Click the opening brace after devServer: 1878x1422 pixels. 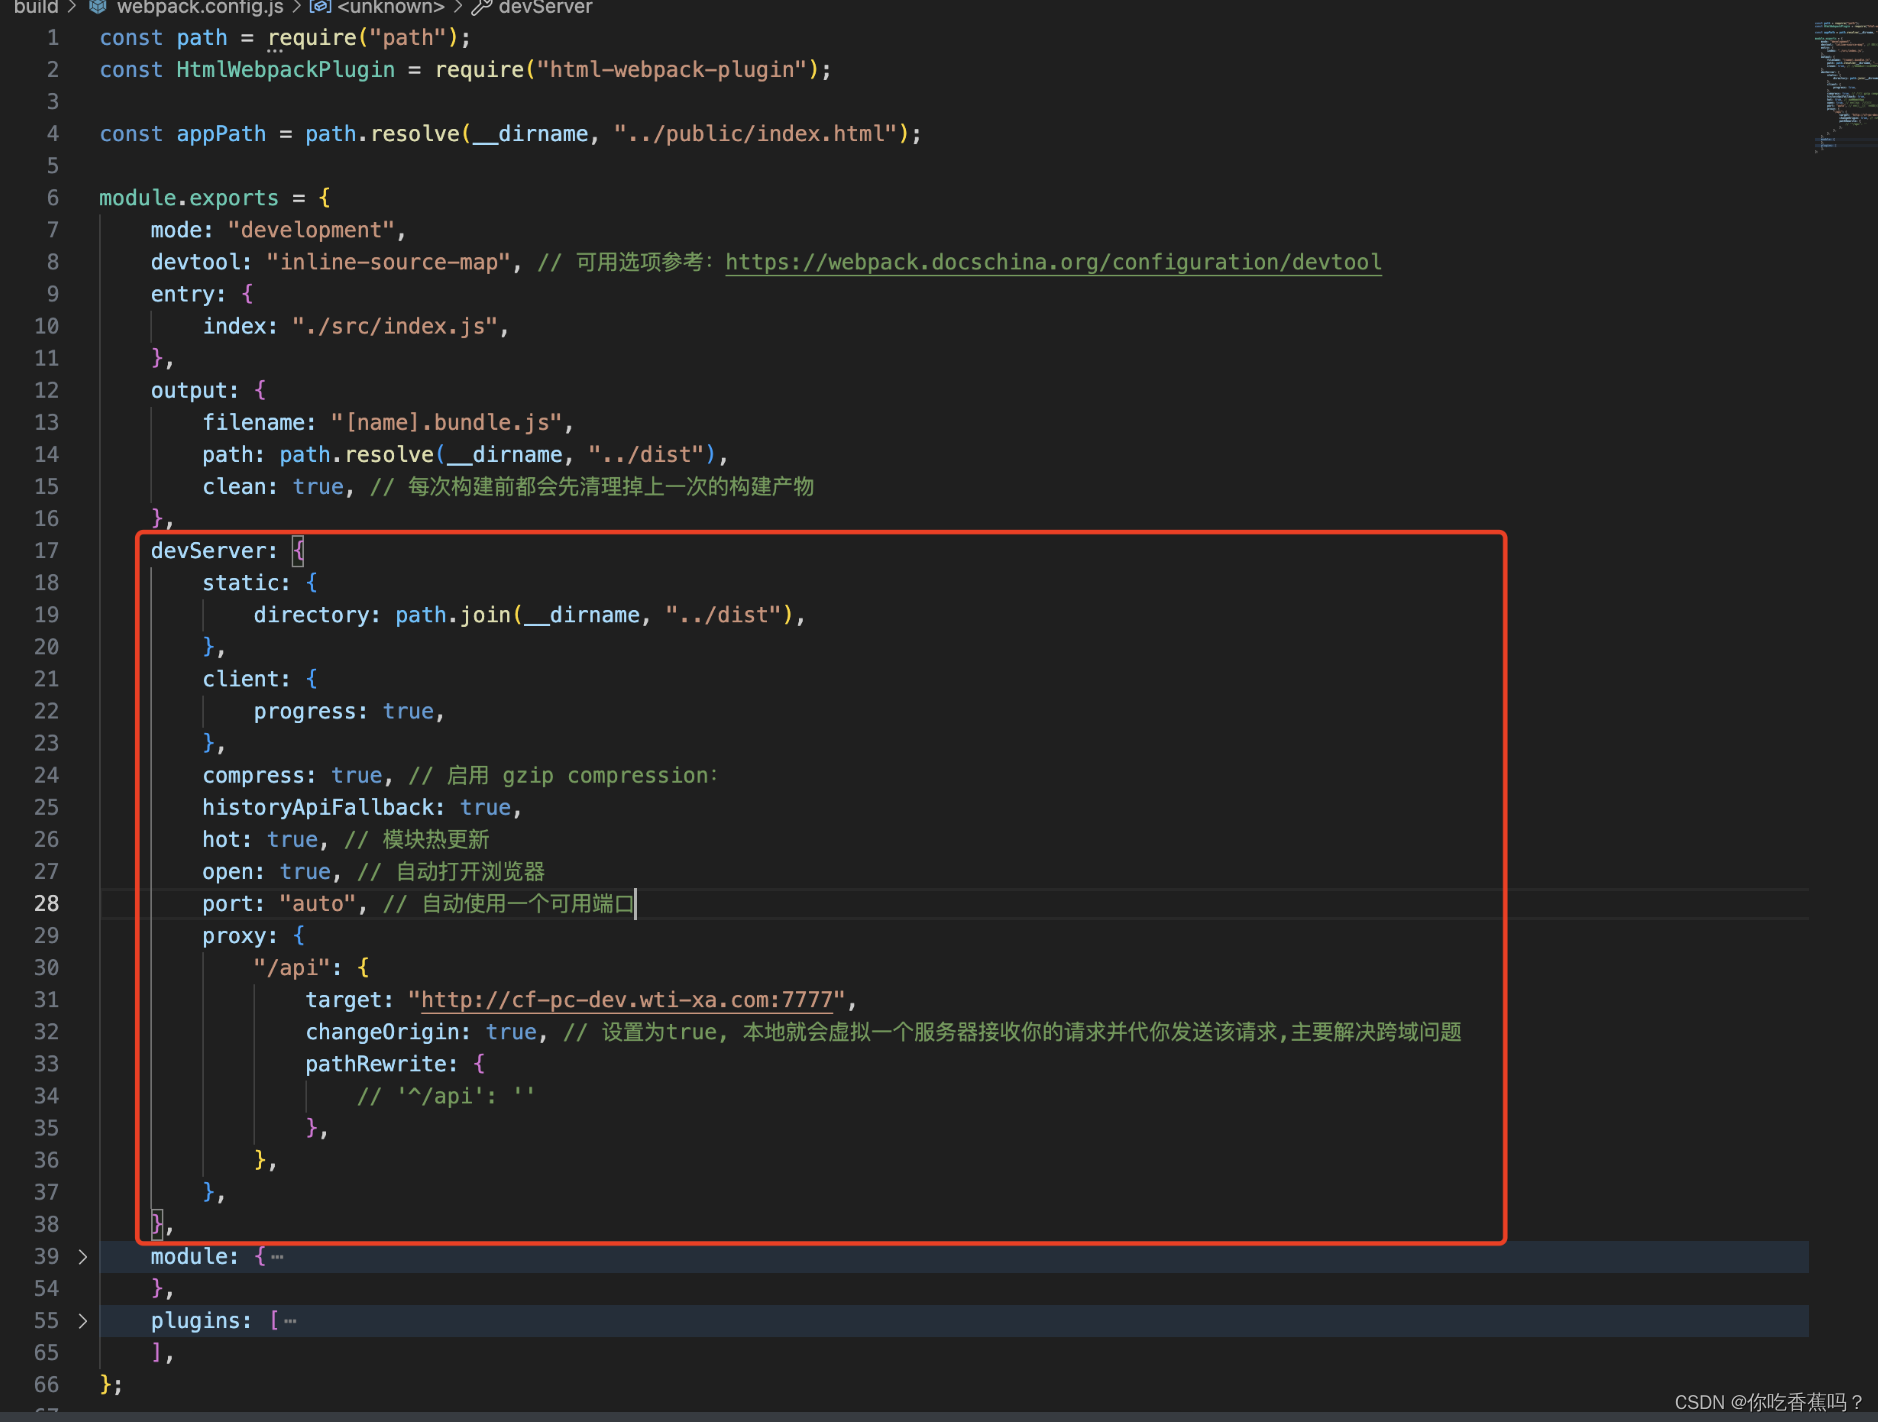298,551
